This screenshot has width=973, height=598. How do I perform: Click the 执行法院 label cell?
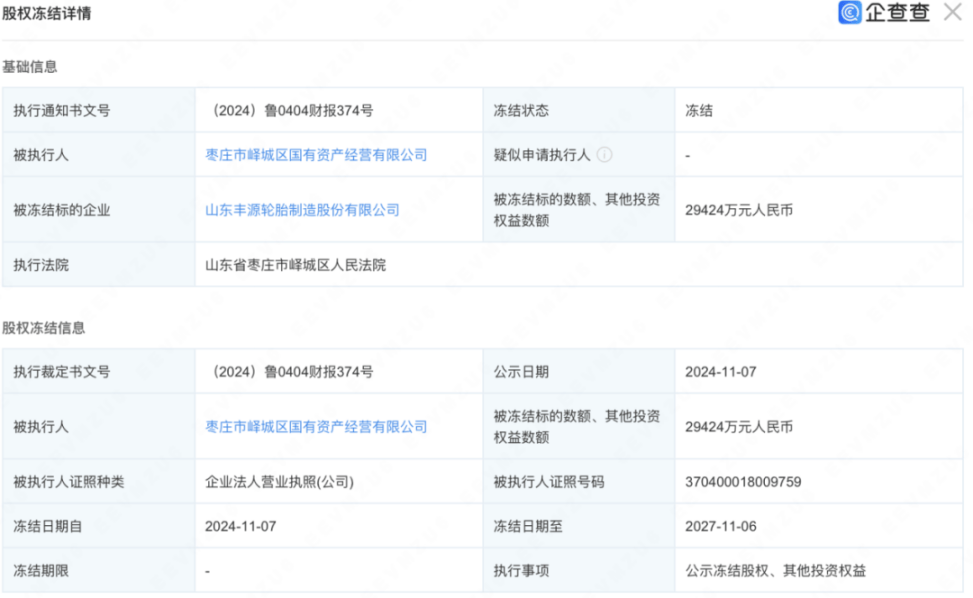[99, 265]
